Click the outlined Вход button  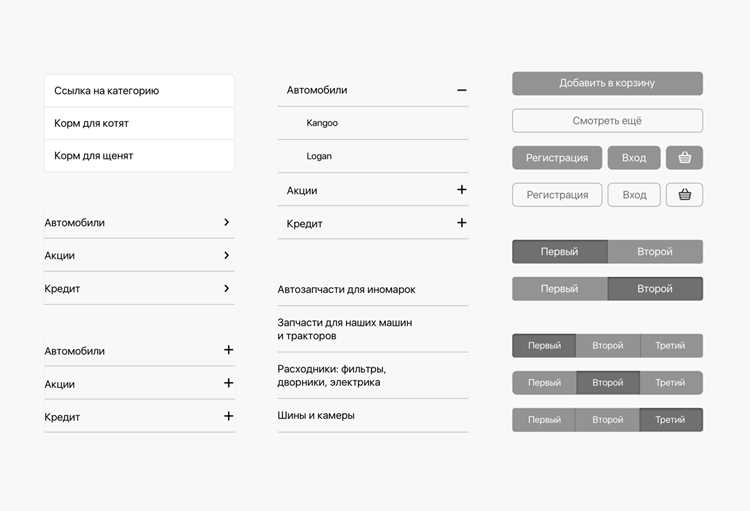[634, 195]
